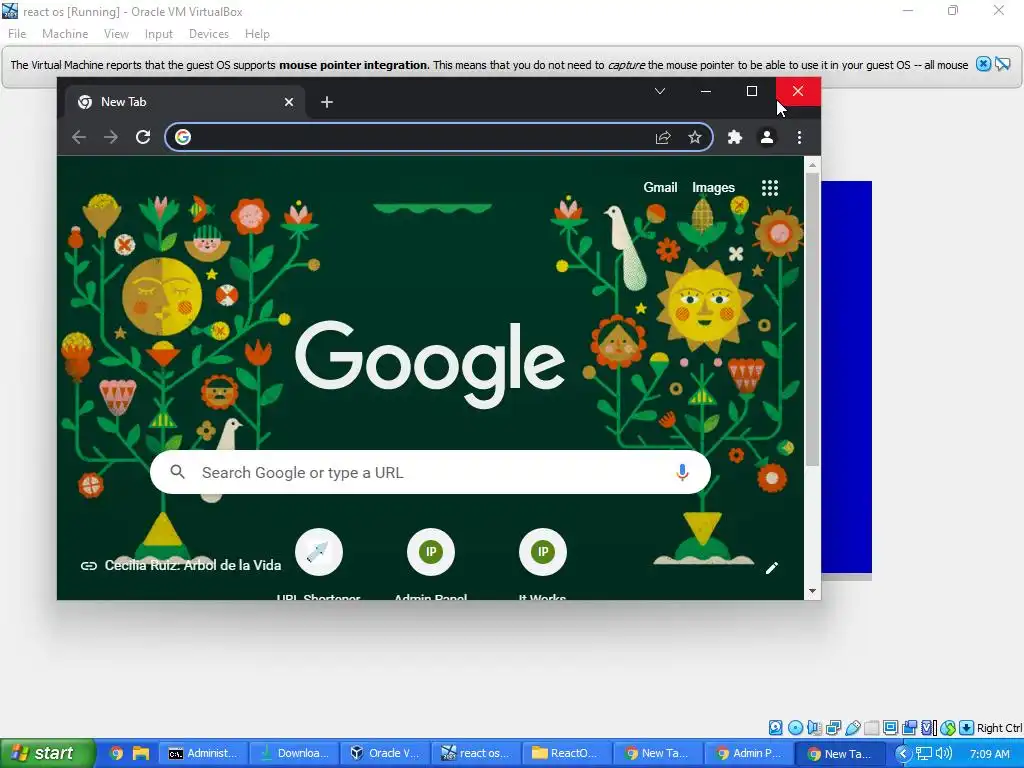Open the VirtualBox Machine menu
Viewport: 1024px width, 768px height.
(x=65, y=34)
